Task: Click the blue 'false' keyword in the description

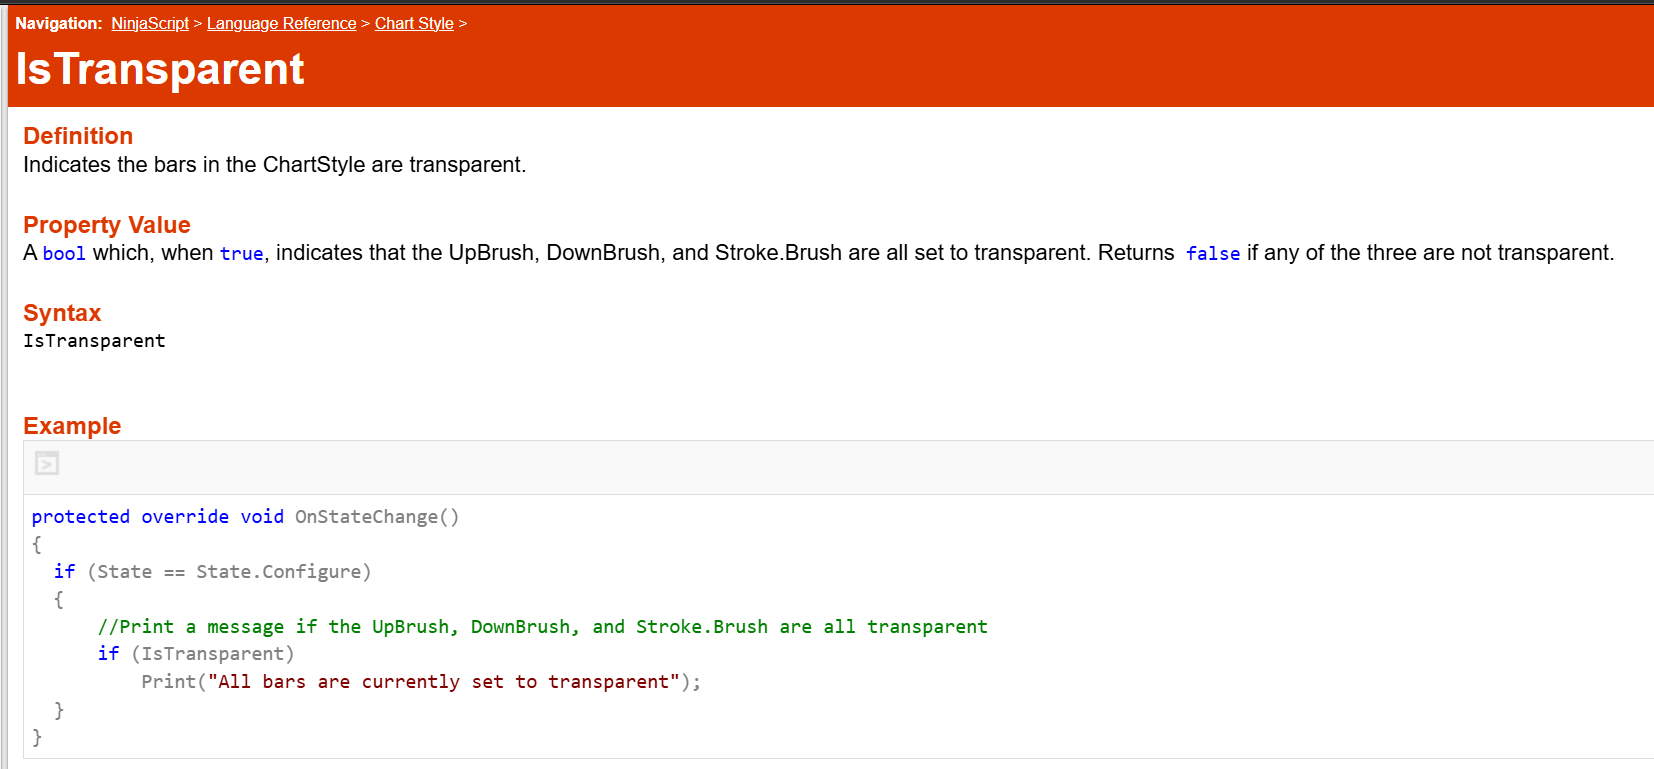Action: [x=1212, y=254]
